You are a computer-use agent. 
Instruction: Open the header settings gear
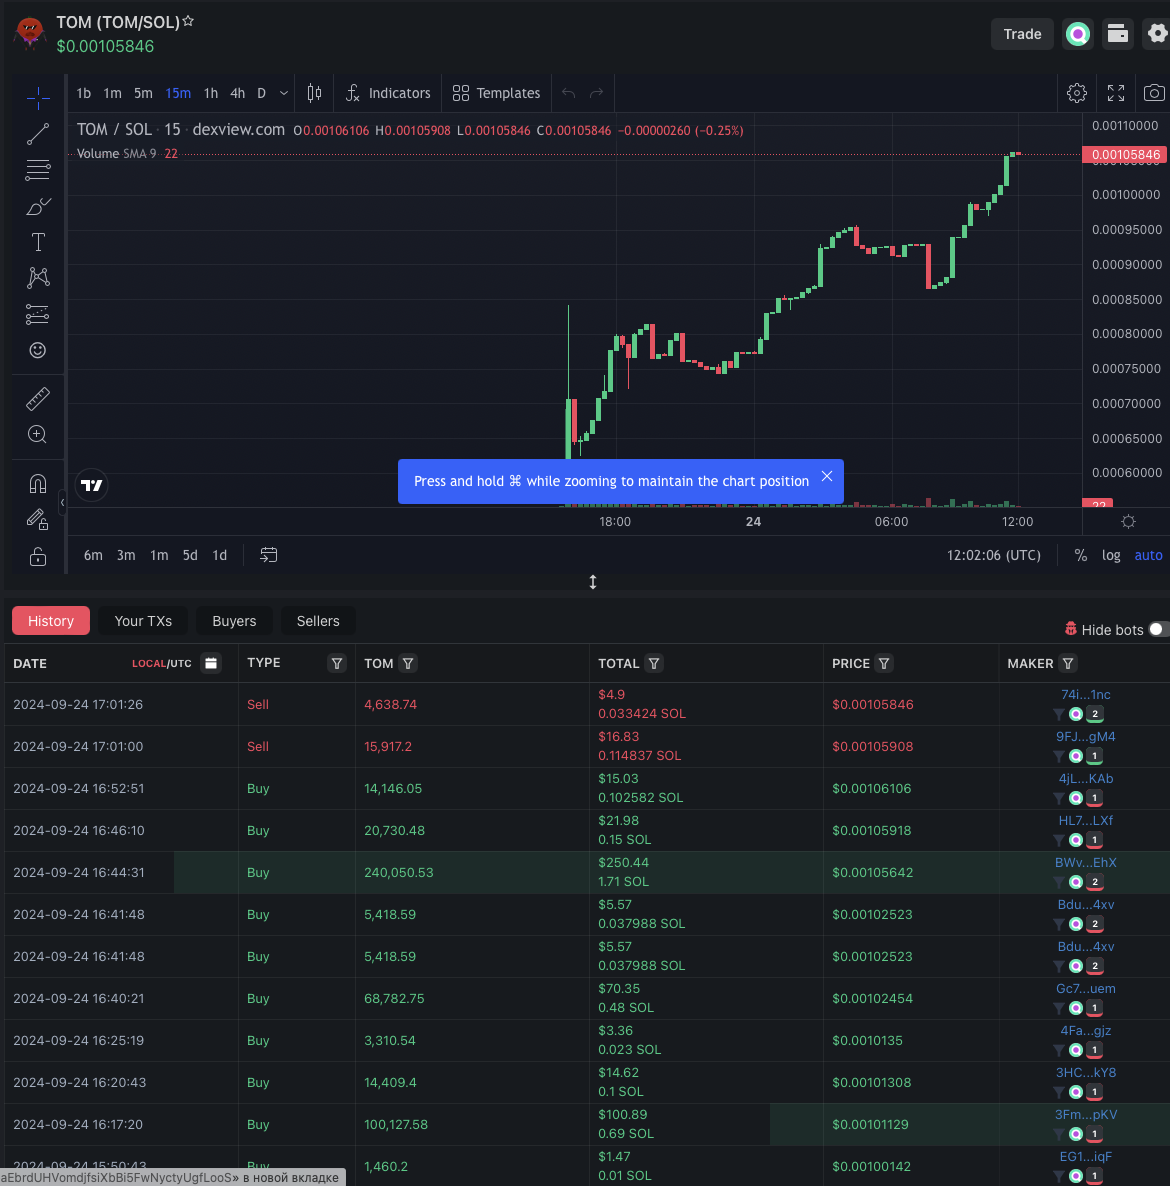pyautogui.click(x=1157, y=34)
